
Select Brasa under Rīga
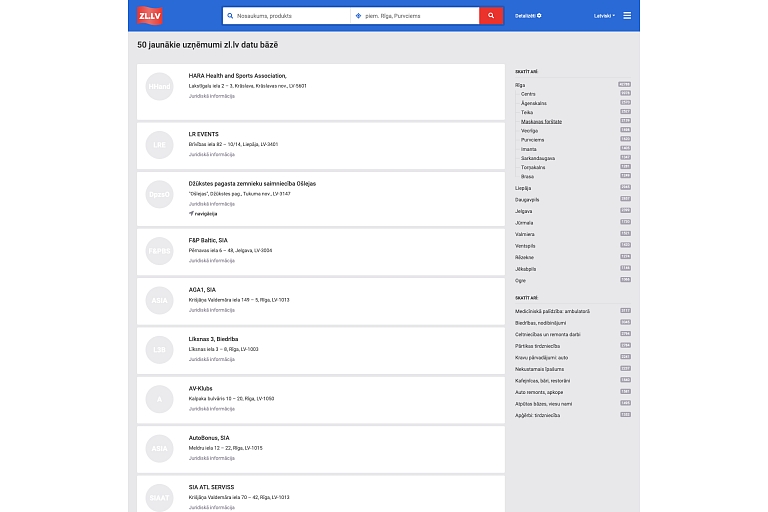coord(527,176)
